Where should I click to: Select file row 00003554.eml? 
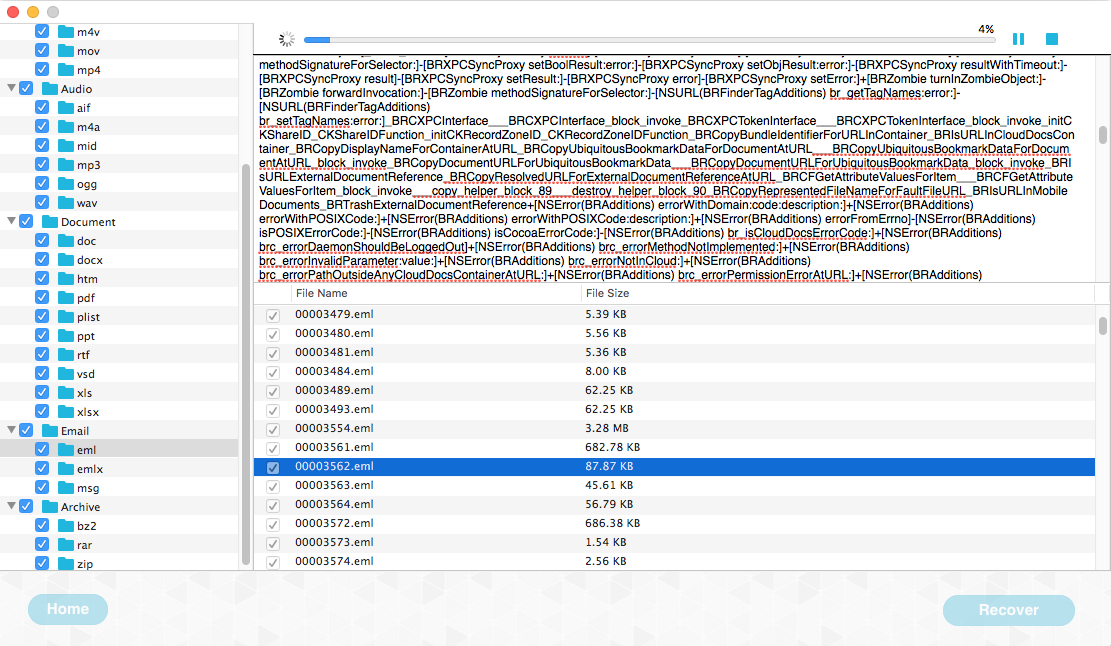(675, 428)
